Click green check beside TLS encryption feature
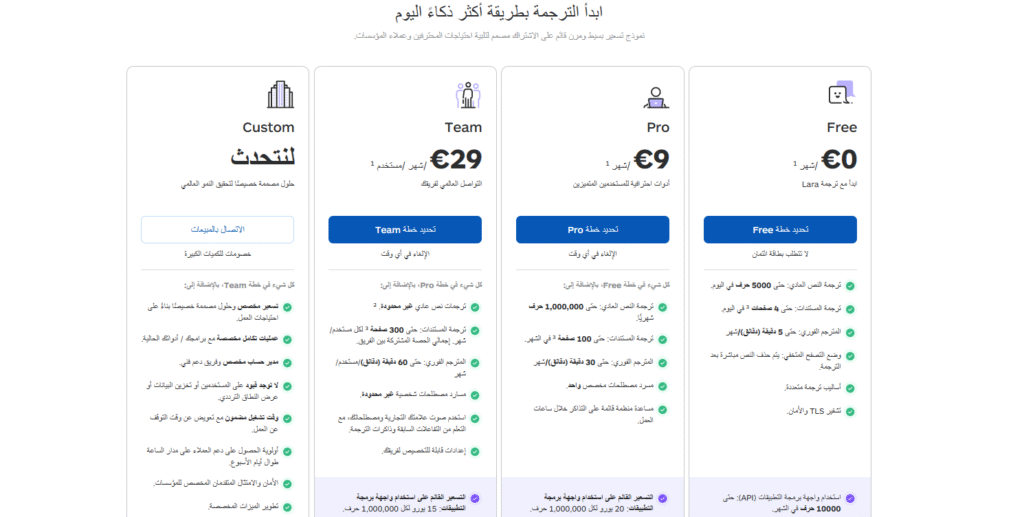 pyautogui.click(x=850, y=412)
